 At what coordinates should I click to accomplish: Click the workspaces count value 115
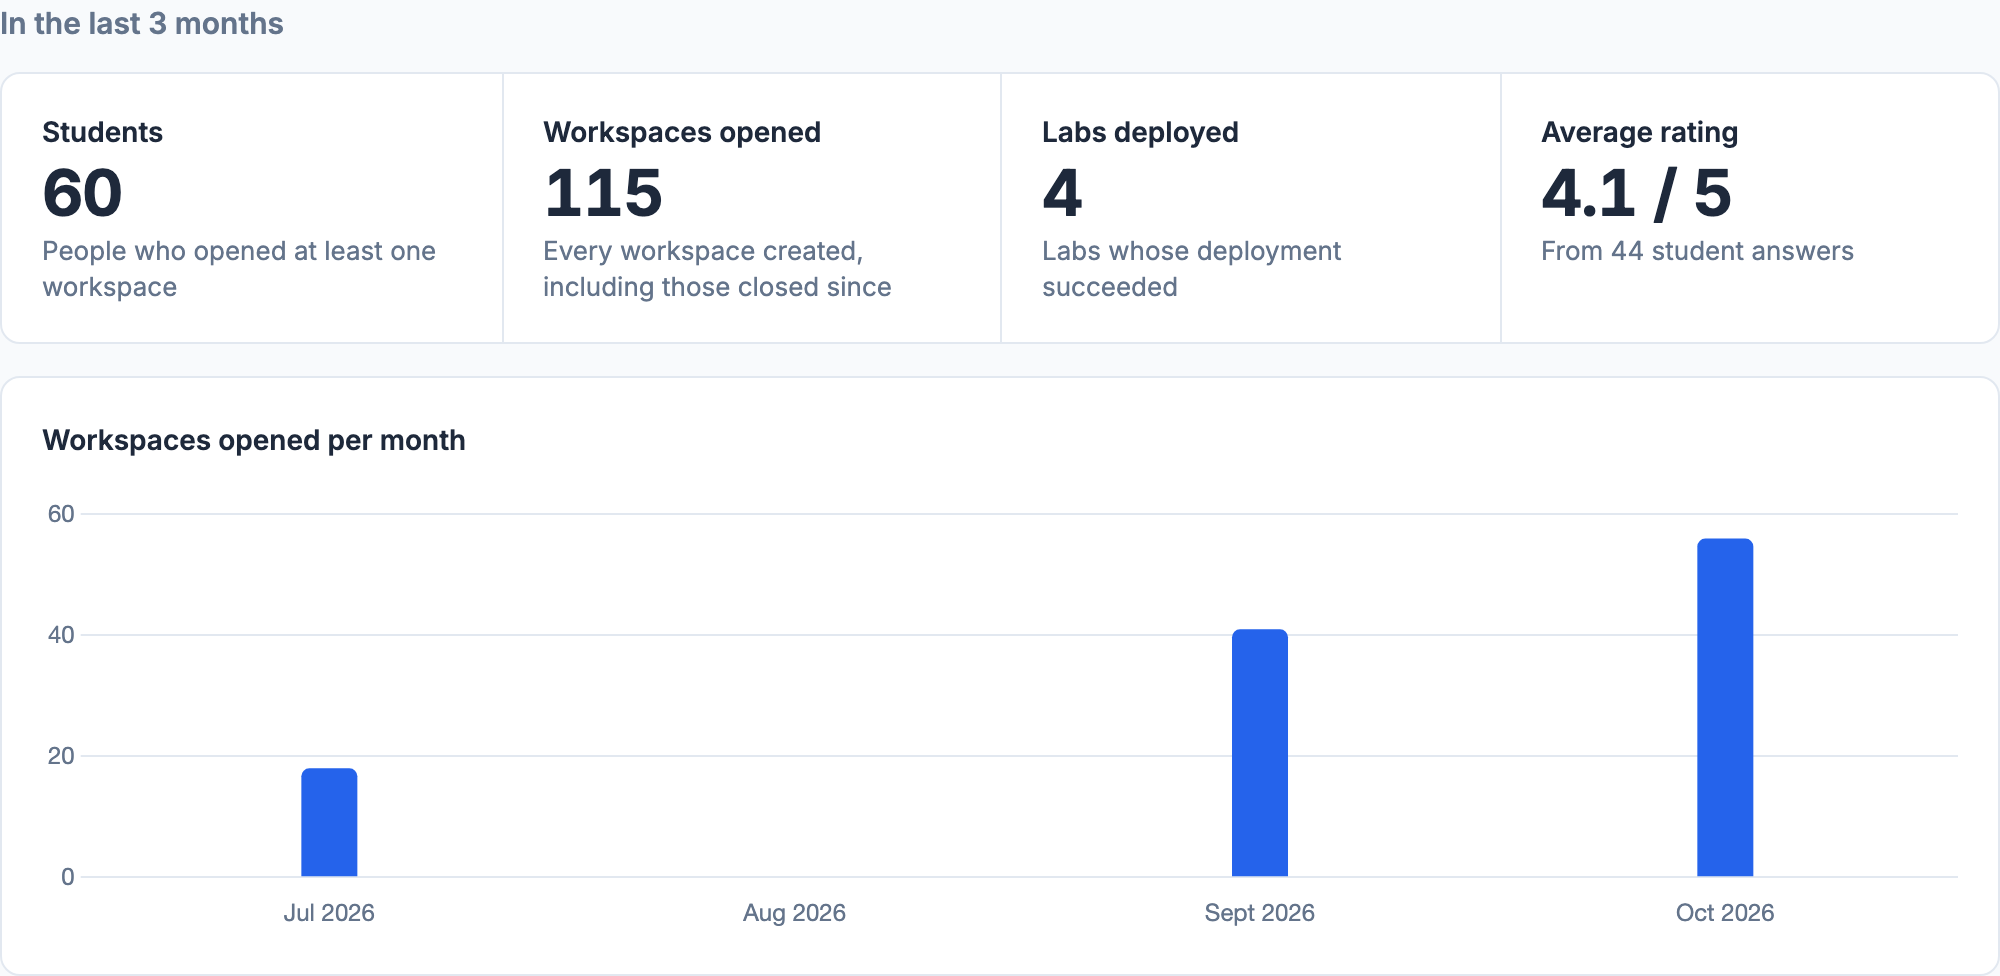[x=603, y=192]
